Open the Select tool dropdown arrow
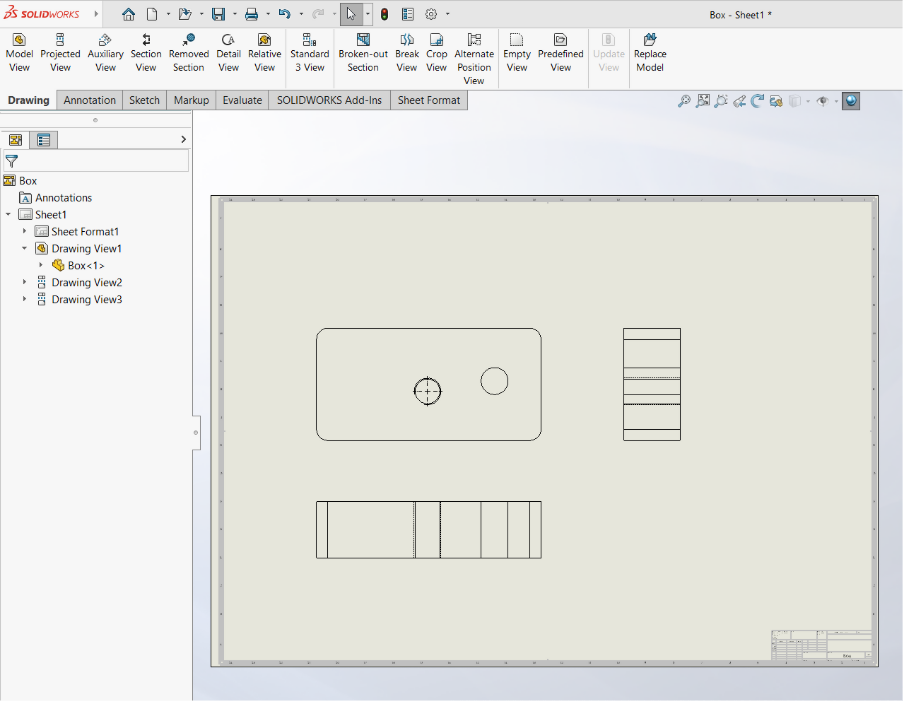Viewport: 903px width, 702px height. click(367, 14)
